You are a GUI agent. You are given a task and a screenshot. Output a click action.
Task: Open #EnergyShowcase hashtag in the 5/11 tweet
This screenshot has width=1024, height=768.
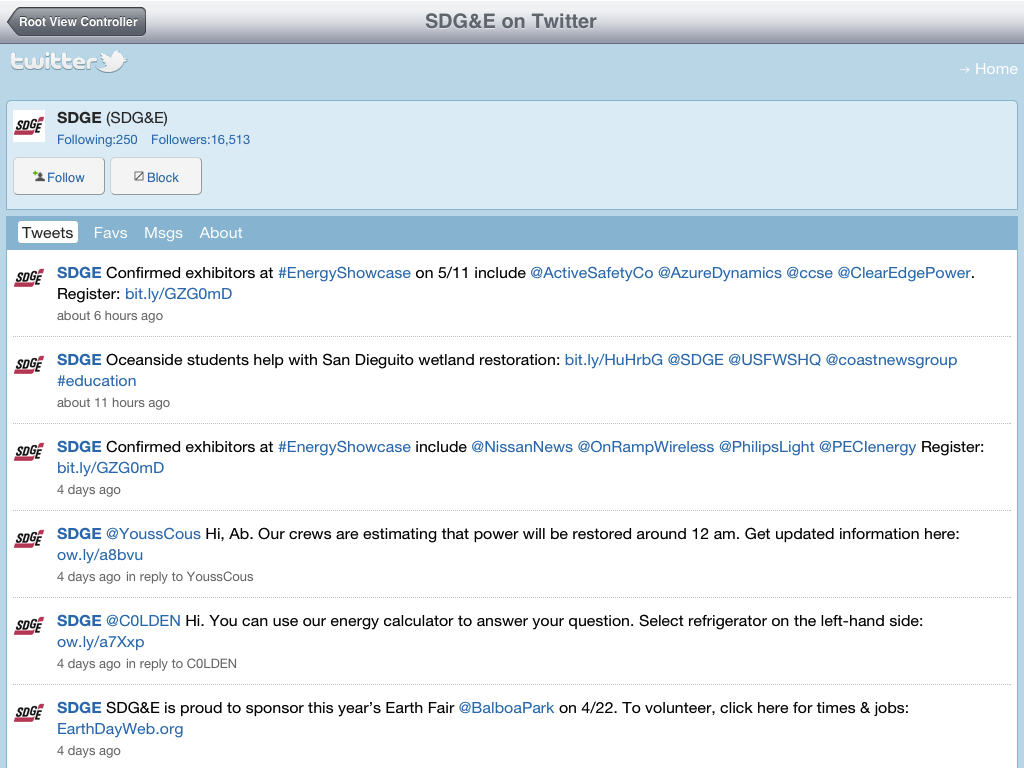click(x=344, y=273)
